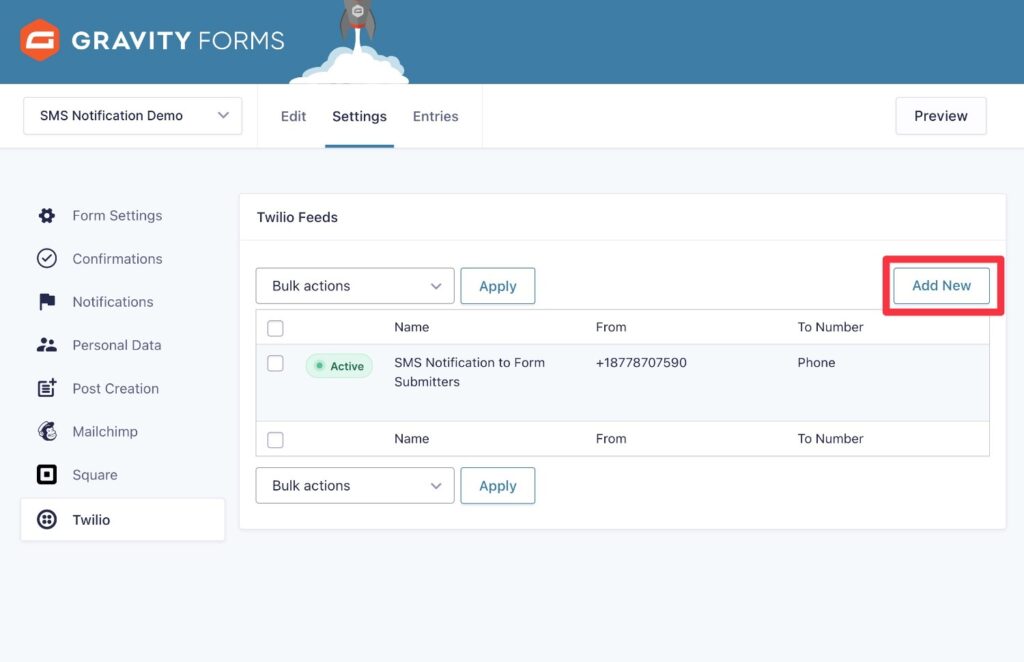
Task: Check the select-all checkbox in table footer
Action: pyautogui.click(x=276, y=440)
